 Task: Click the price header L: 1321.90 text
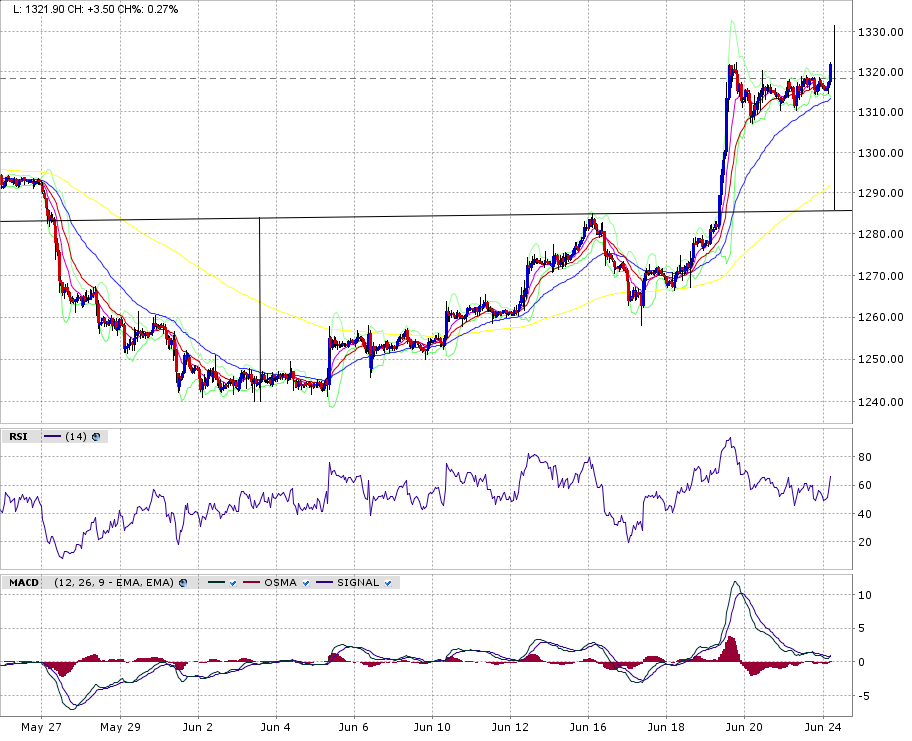point(41,10)
